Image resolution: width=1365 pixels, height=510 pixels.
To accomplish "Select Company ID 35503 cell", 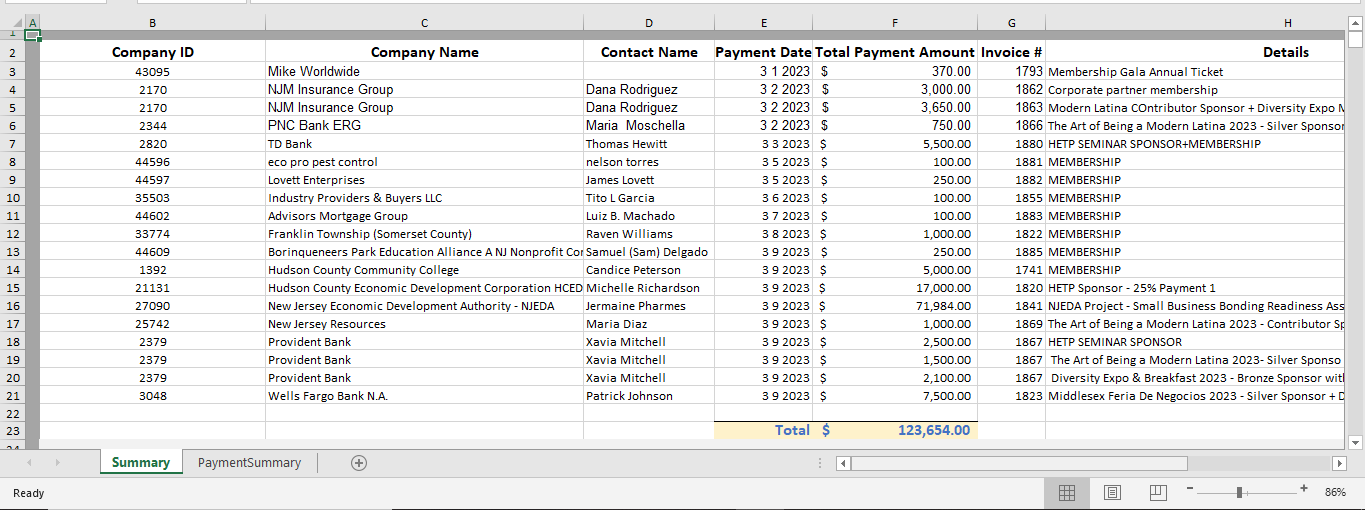I will pyautogui.click(x=152, y=198).
